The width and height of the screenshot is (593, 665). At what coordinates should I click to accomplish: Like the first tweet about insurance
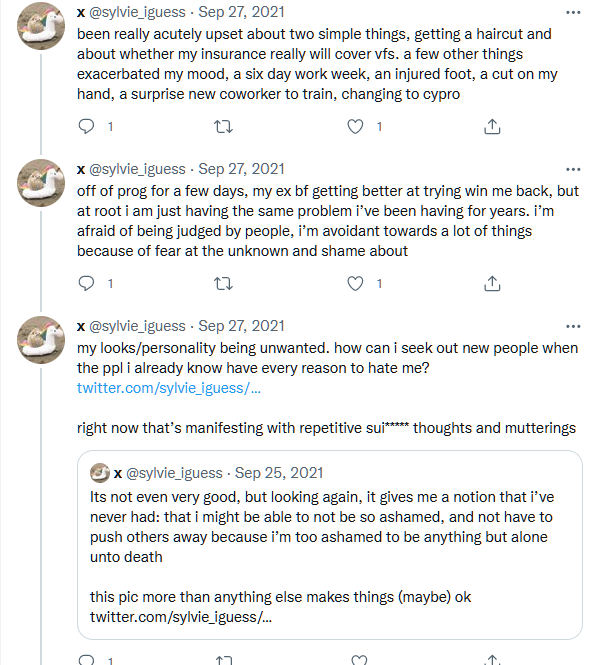tap(355, 126)
